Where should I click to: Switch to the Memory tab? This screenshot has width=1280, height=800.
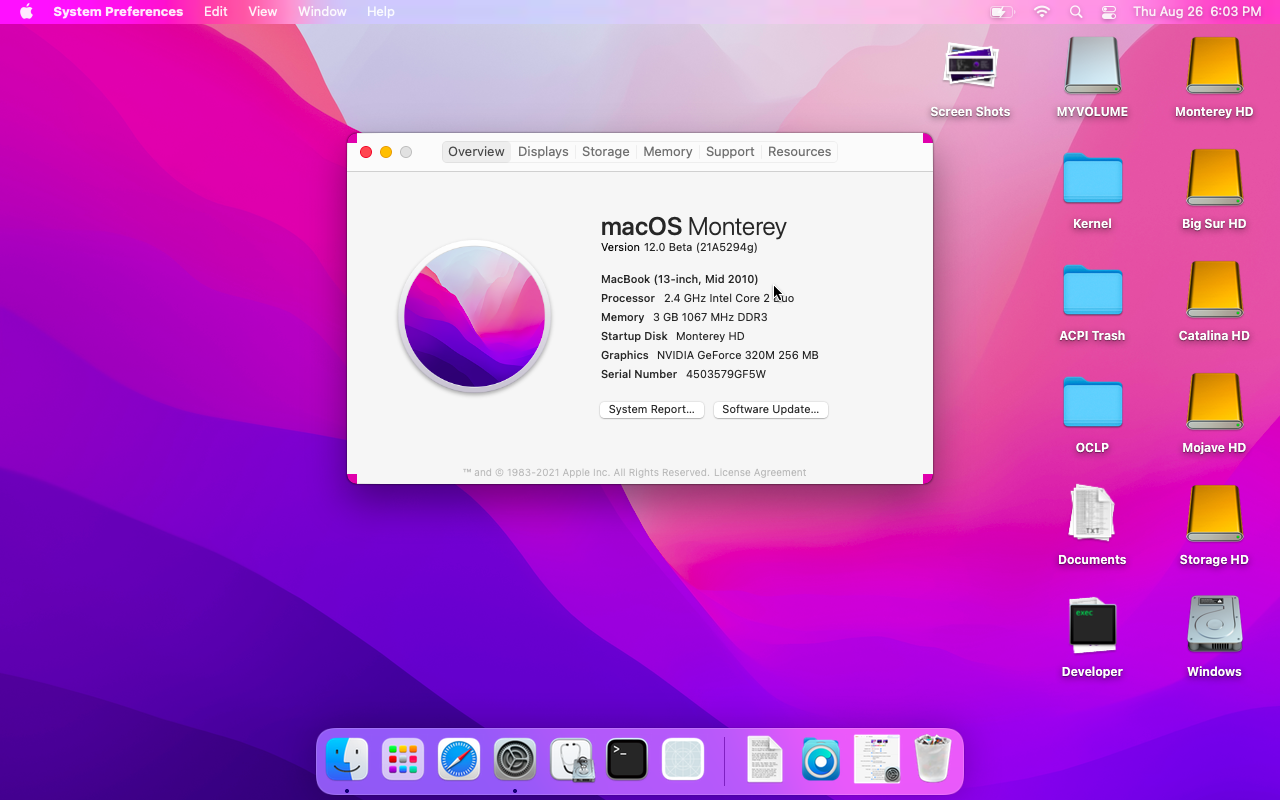668,152
